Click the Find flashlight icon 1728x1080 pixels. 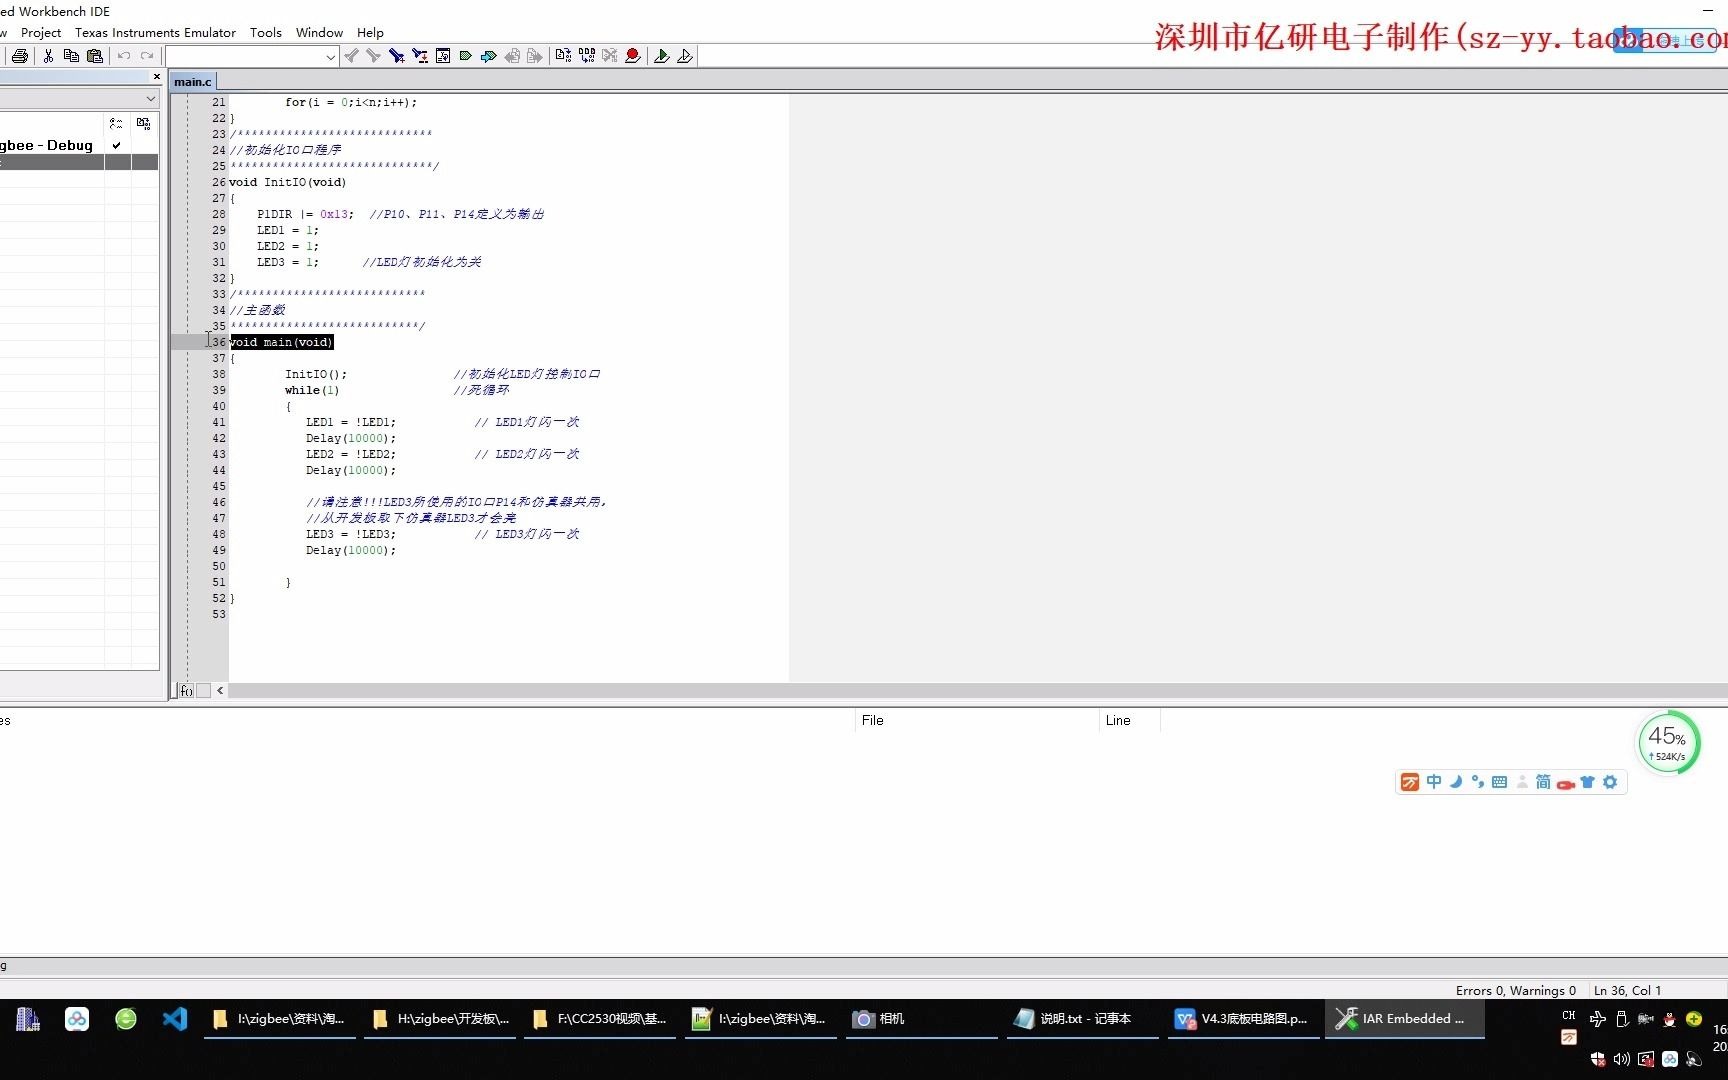click(x=397, y=56)
